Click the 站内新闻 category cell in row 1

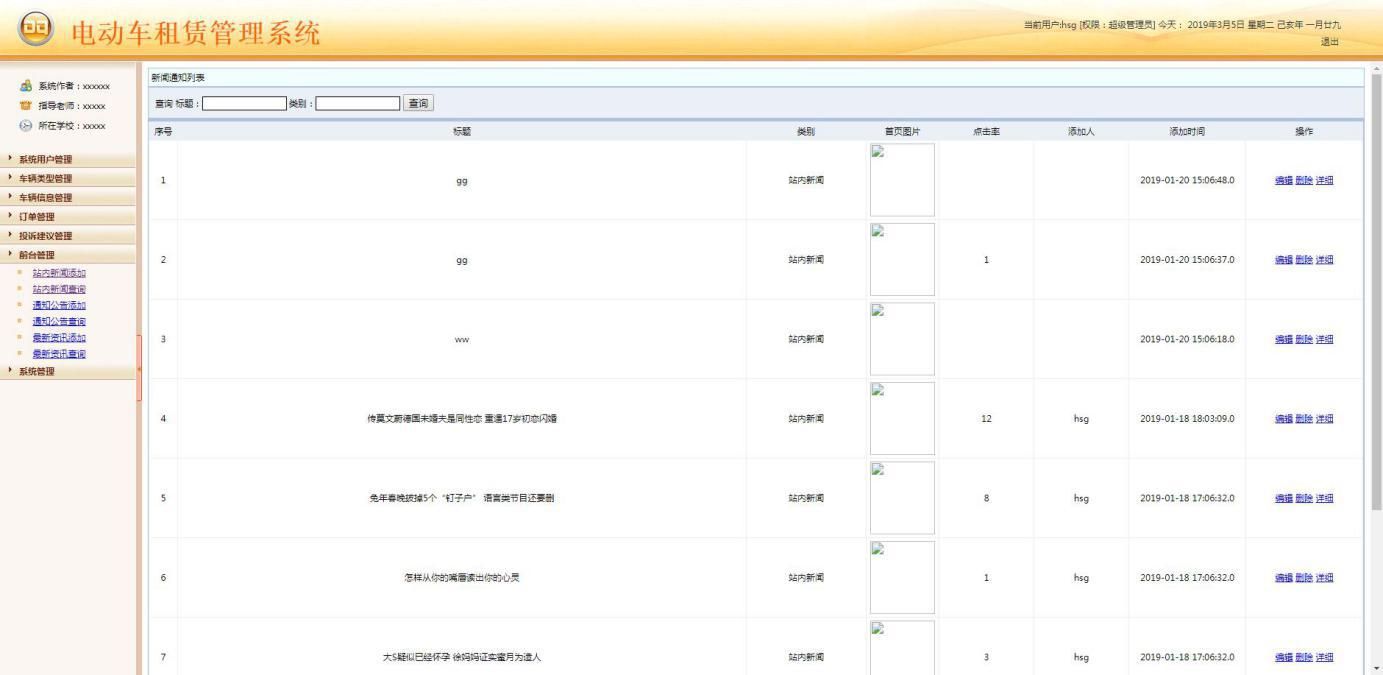806,180
